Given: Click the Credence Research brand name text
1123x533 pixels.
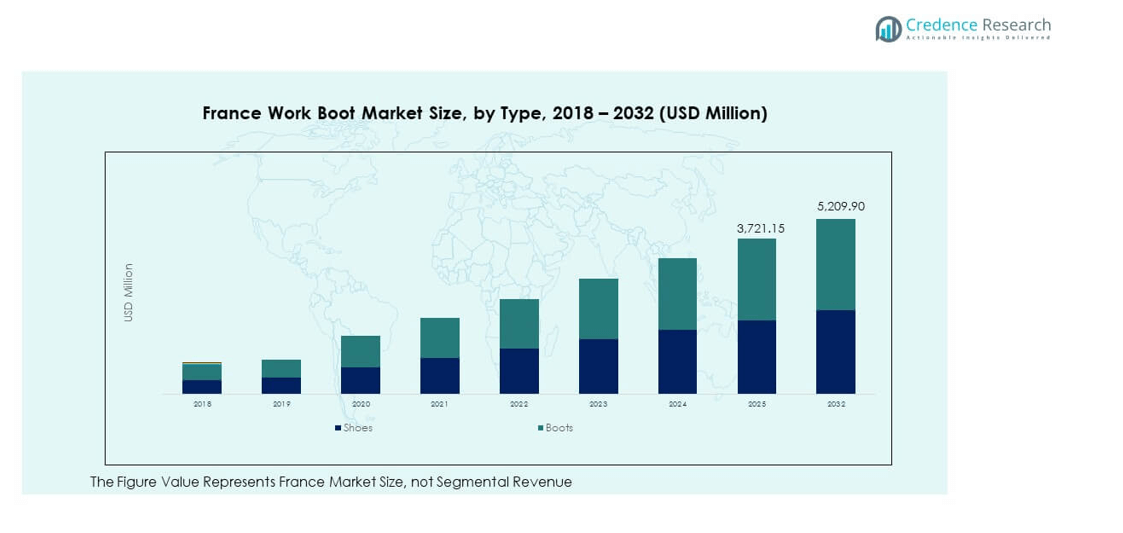Looking at the screenshot, I should 978,25.
